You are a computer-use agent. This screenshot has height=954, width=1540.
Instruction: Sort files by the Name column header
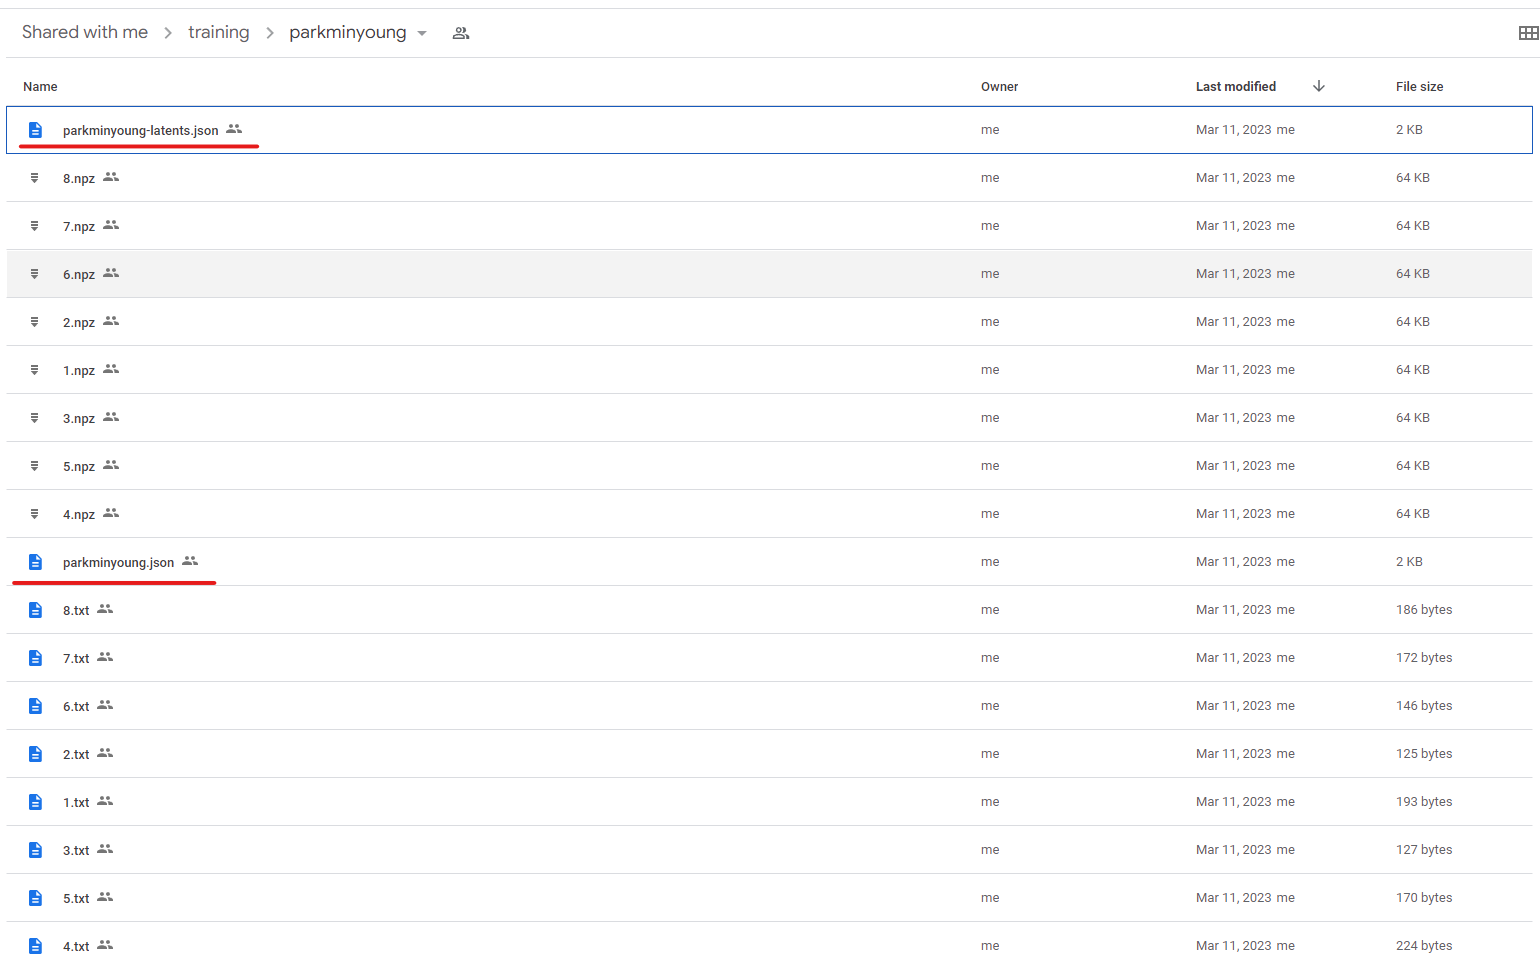pos(40,86)
